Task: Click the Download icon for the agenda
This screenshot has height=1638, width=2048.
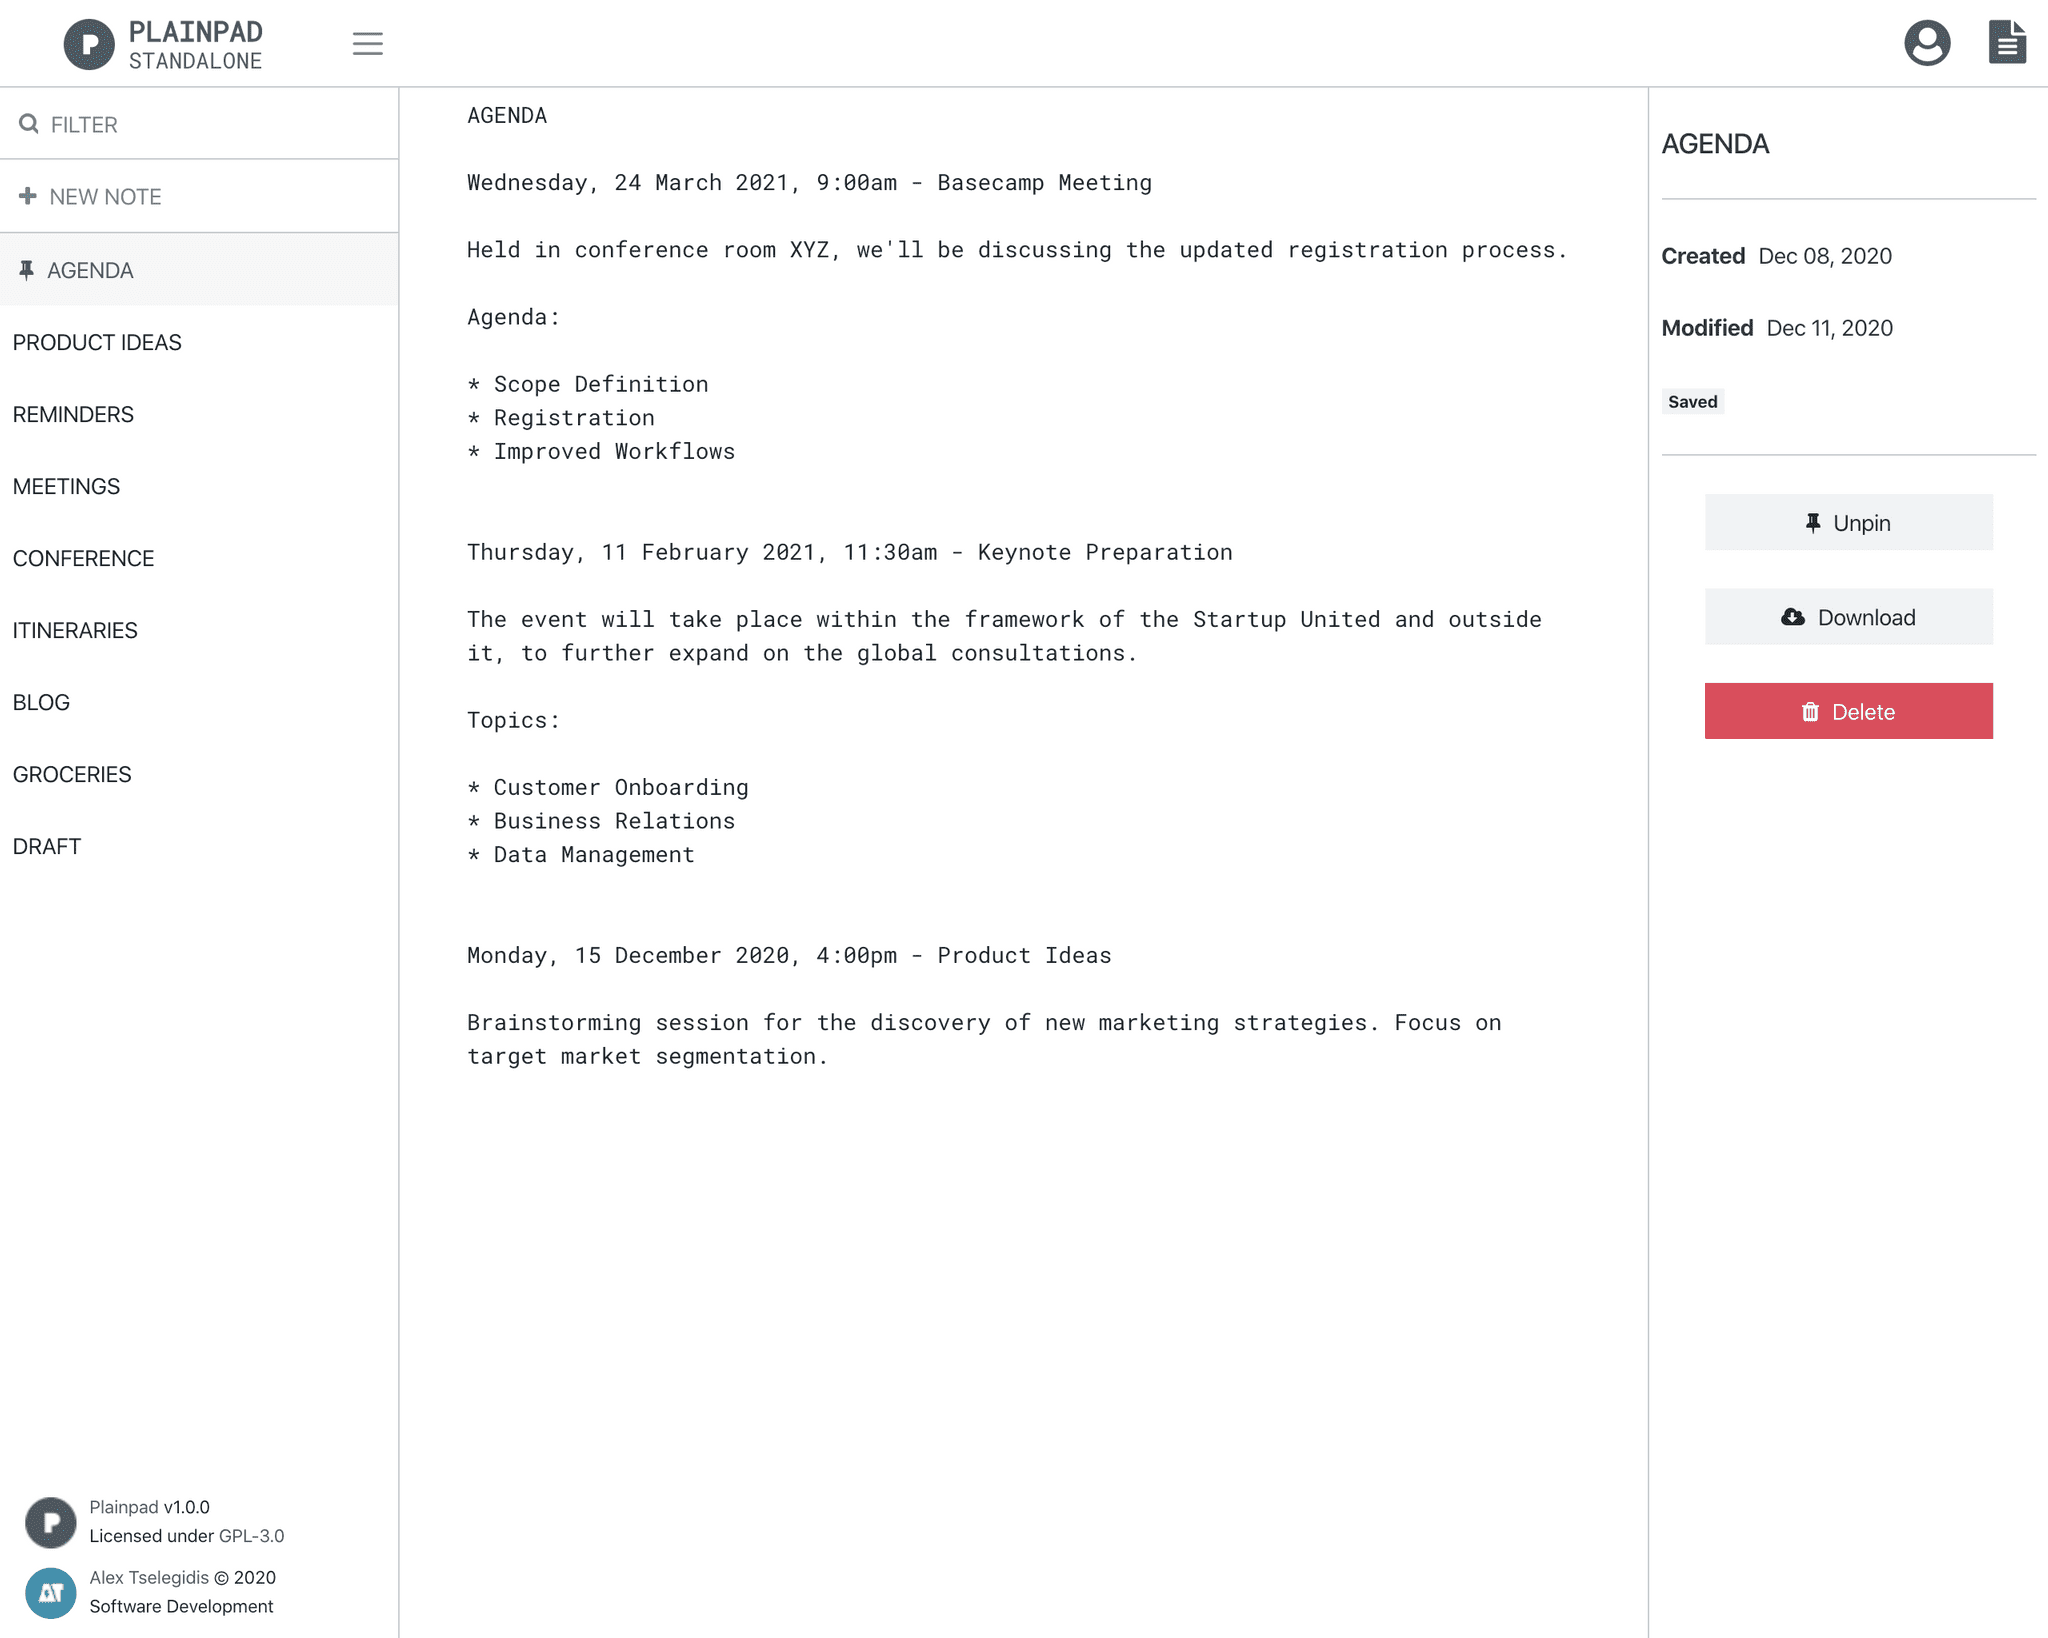Action: point(1794,617)
